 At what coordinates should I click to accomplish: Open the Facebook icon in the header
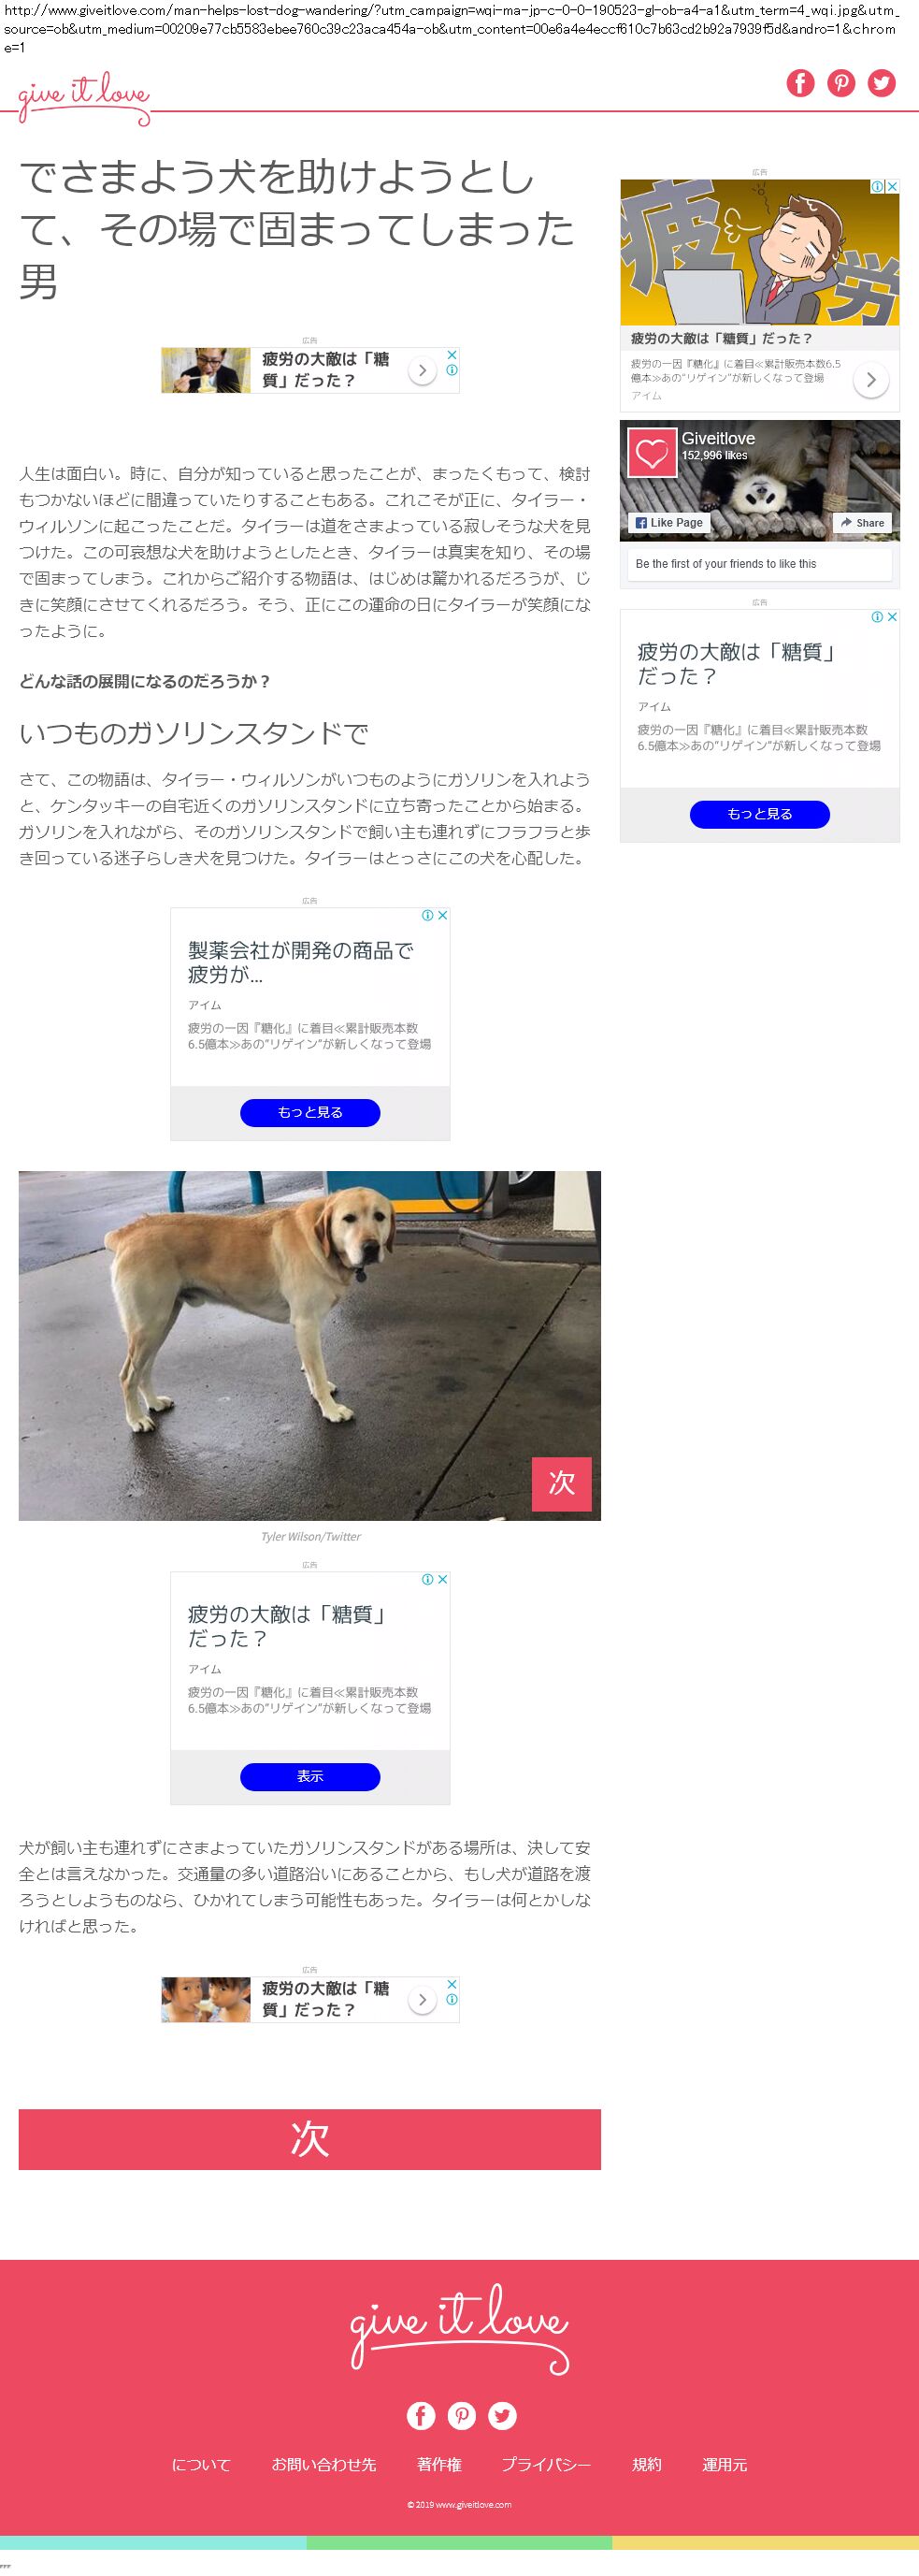[x=800, y=83]
